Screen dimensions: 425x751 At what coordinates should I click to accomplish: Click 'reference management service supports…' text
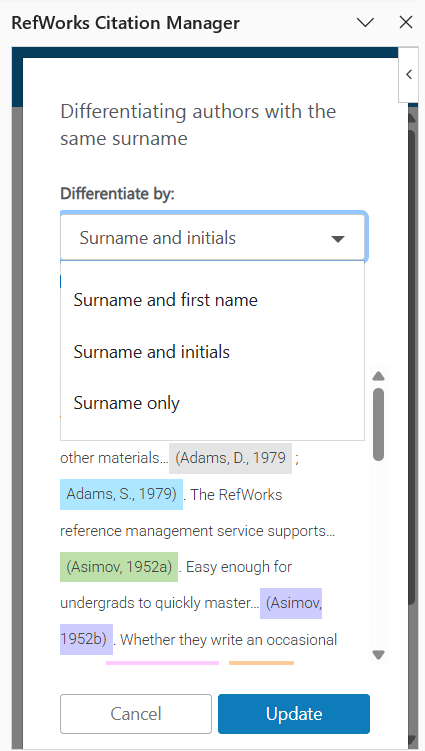click(197, 531)
